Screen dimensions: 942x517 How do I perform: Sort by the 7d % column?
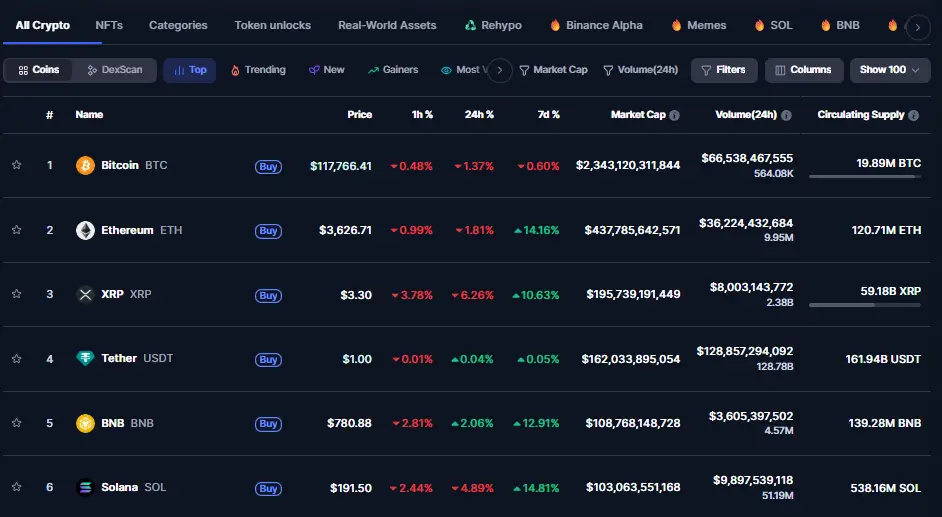[548, 115]
